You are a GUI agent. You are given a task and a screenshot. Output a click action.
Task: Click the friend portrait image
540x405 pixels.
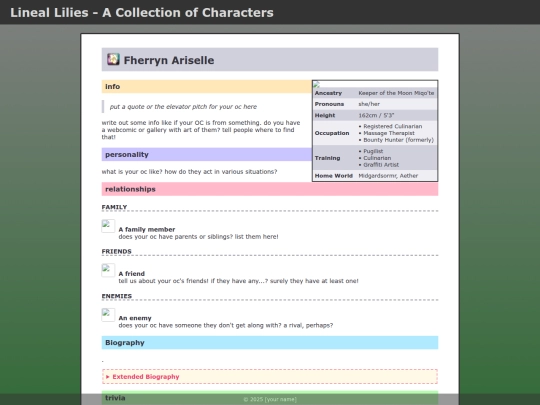[108, 270]
